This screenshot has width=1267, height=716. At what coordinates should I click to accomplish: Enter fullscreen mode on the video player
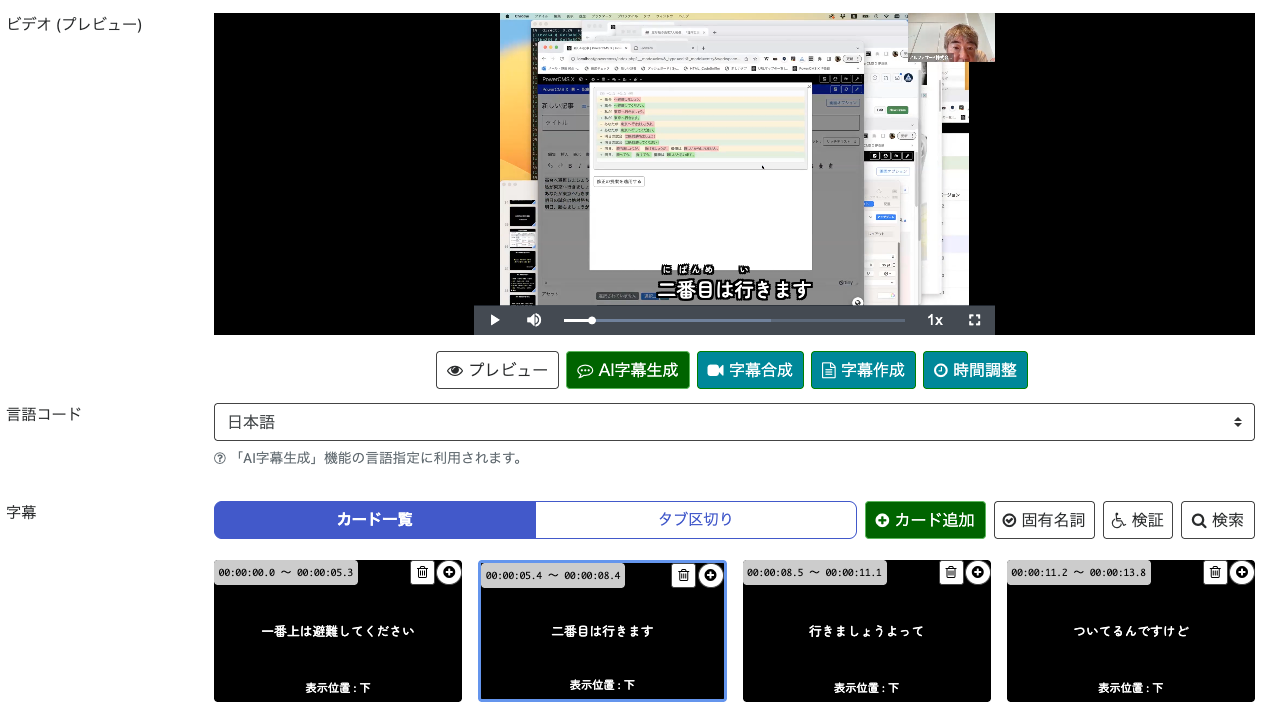point(975,319)
